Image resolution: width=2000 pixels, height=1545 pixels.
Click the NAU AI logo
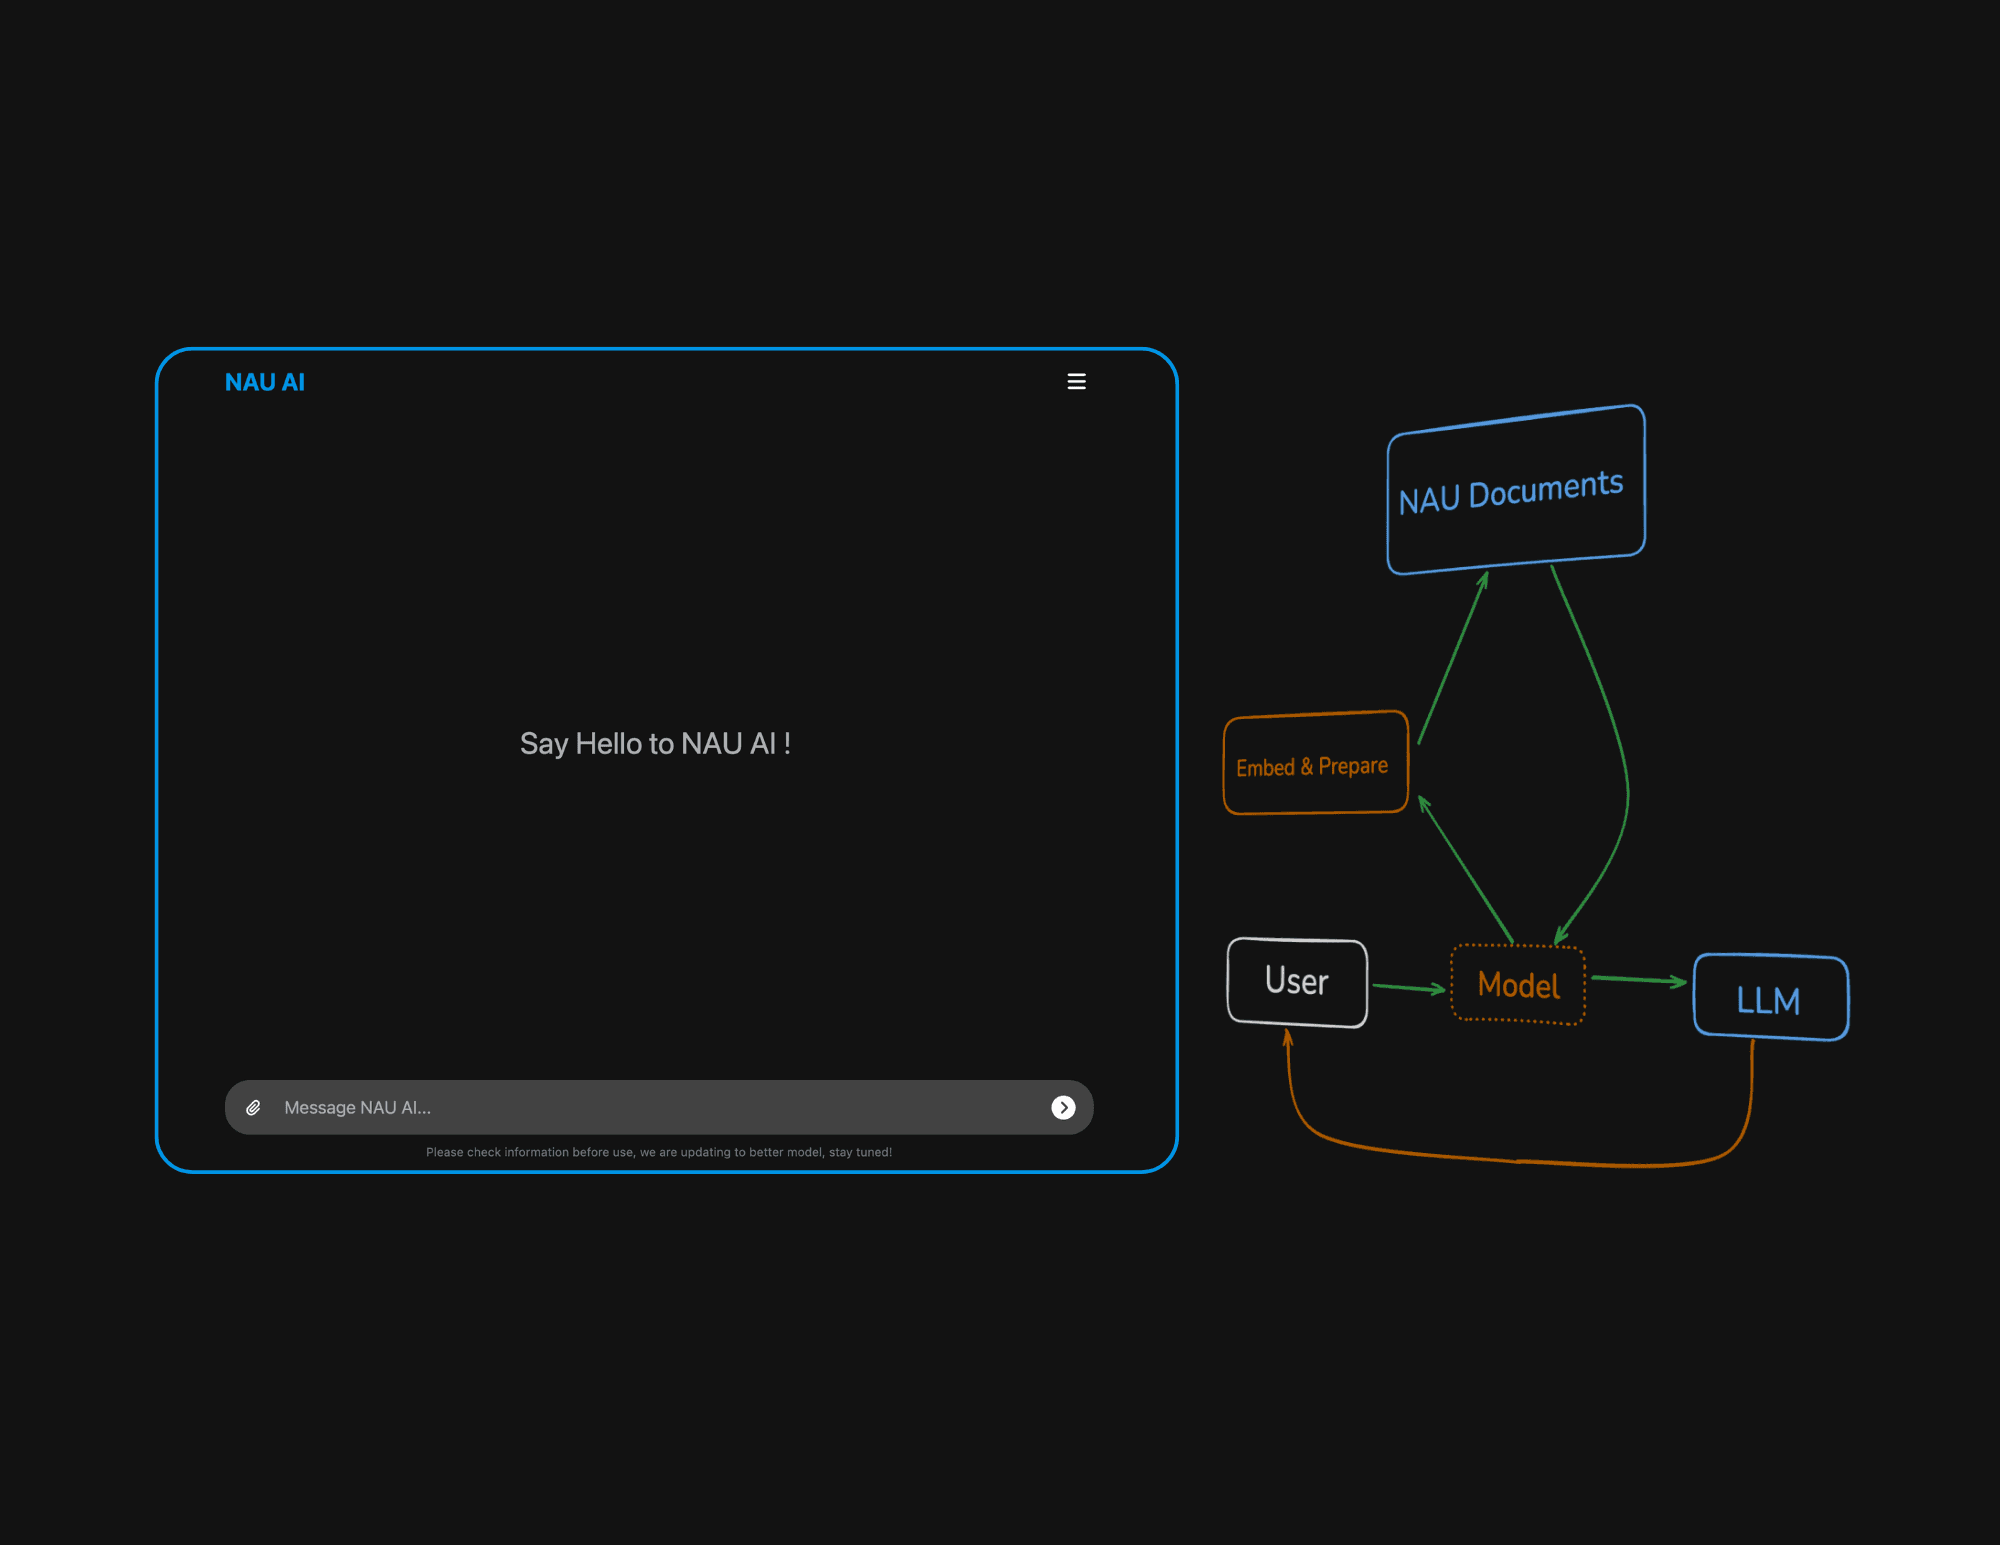[264, 382]
